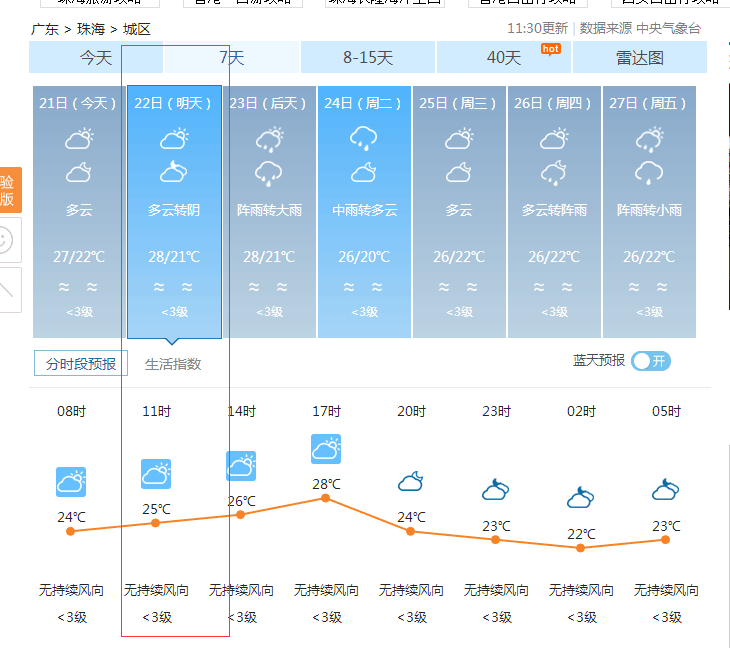Click the moderate rain icon for 24日
This screenshot has width=730, height=648.
(x=364, y=138)
